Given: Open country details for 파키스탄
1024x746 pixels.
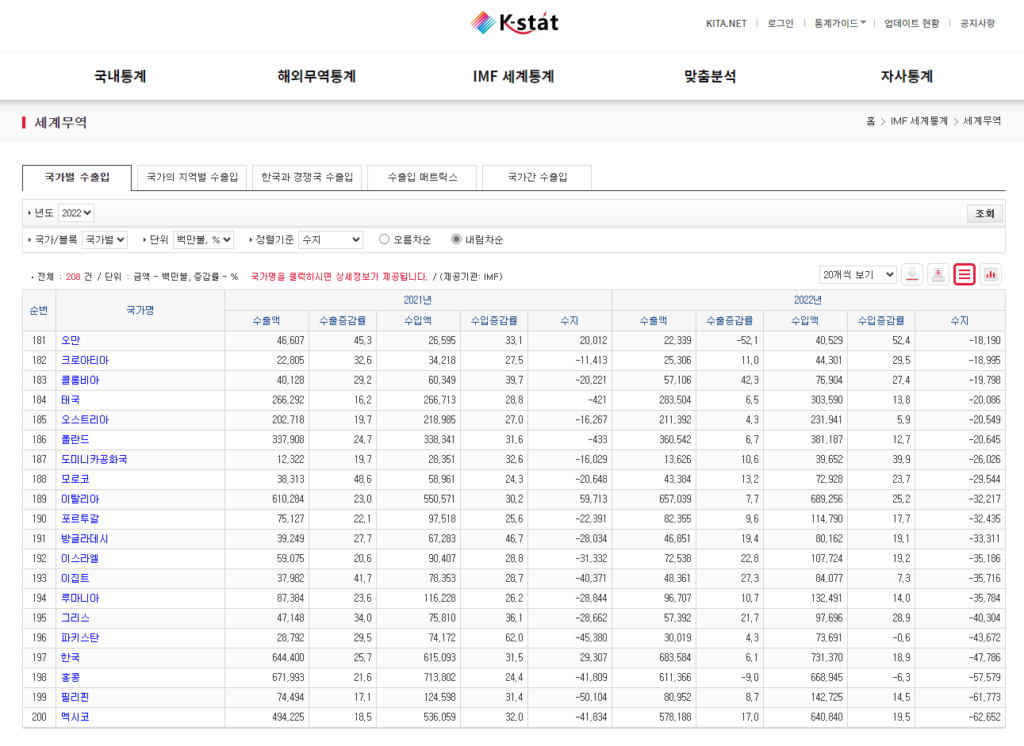Looking at the screenshot, I should [x=80, y=638].
